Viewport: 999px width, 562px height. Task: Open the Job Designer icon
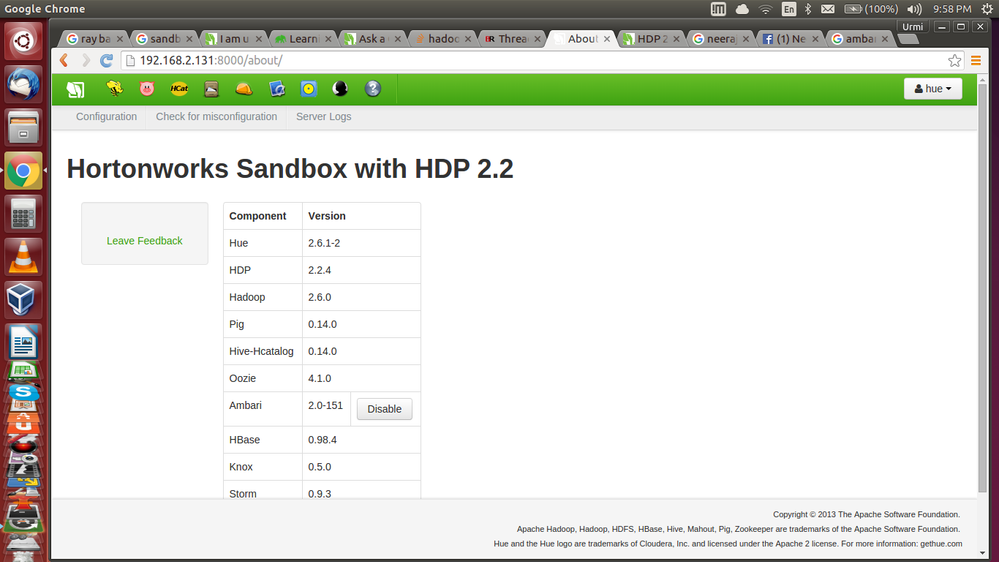pyautogui.click(x=277, y=89)
